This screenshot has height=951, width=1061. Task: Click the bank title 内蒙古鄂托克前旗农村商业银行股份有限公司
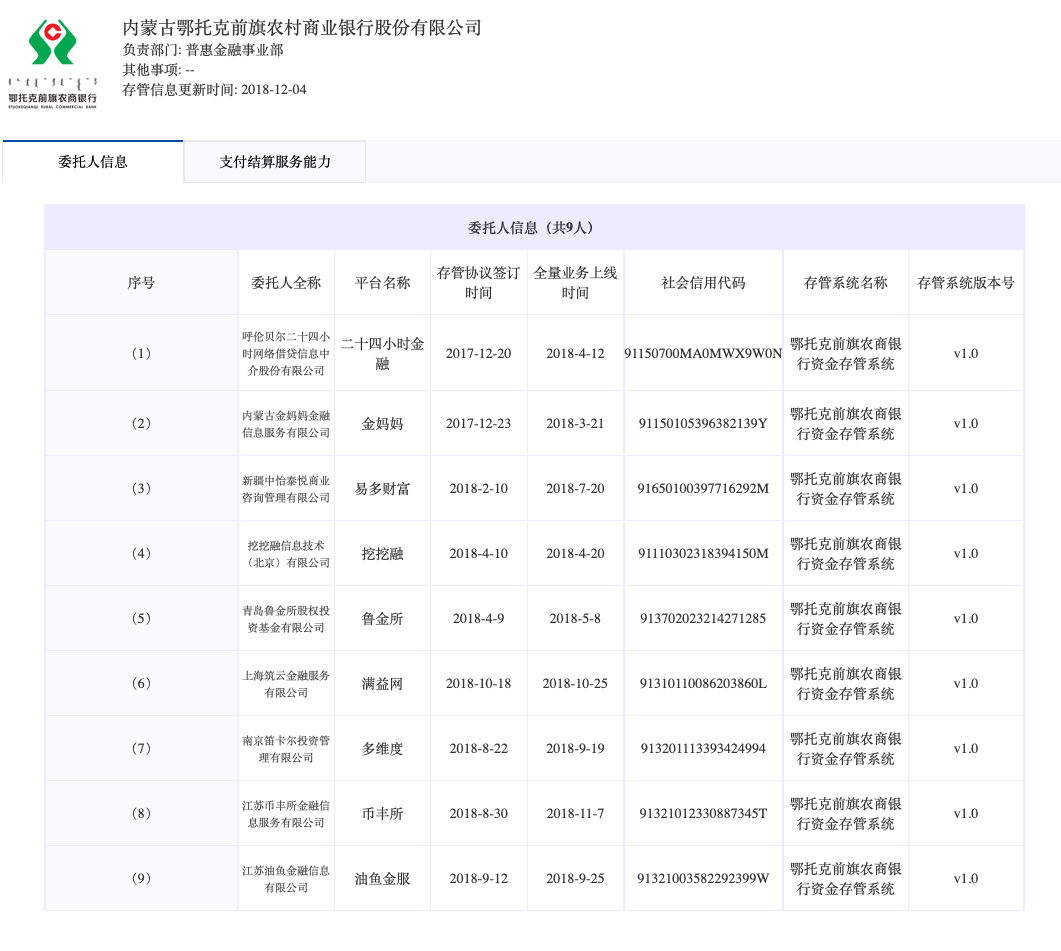pos(302,28)
